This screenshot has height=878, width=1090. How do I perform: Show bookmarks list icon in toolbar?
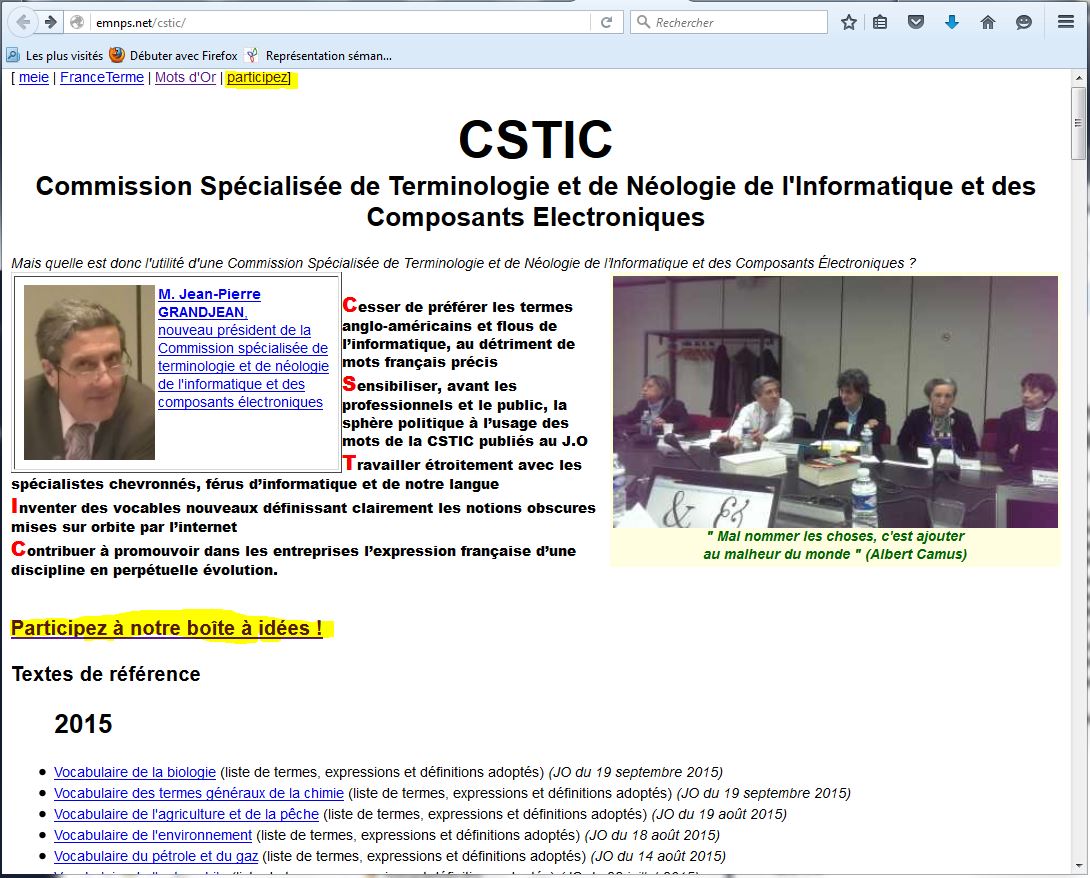880,22
